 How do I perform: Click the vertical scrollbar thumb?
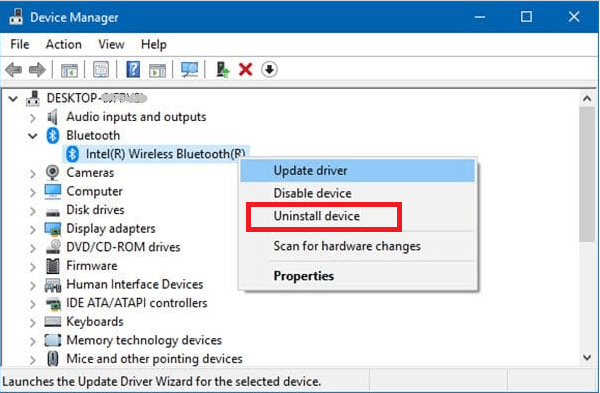tap(587, 174)
